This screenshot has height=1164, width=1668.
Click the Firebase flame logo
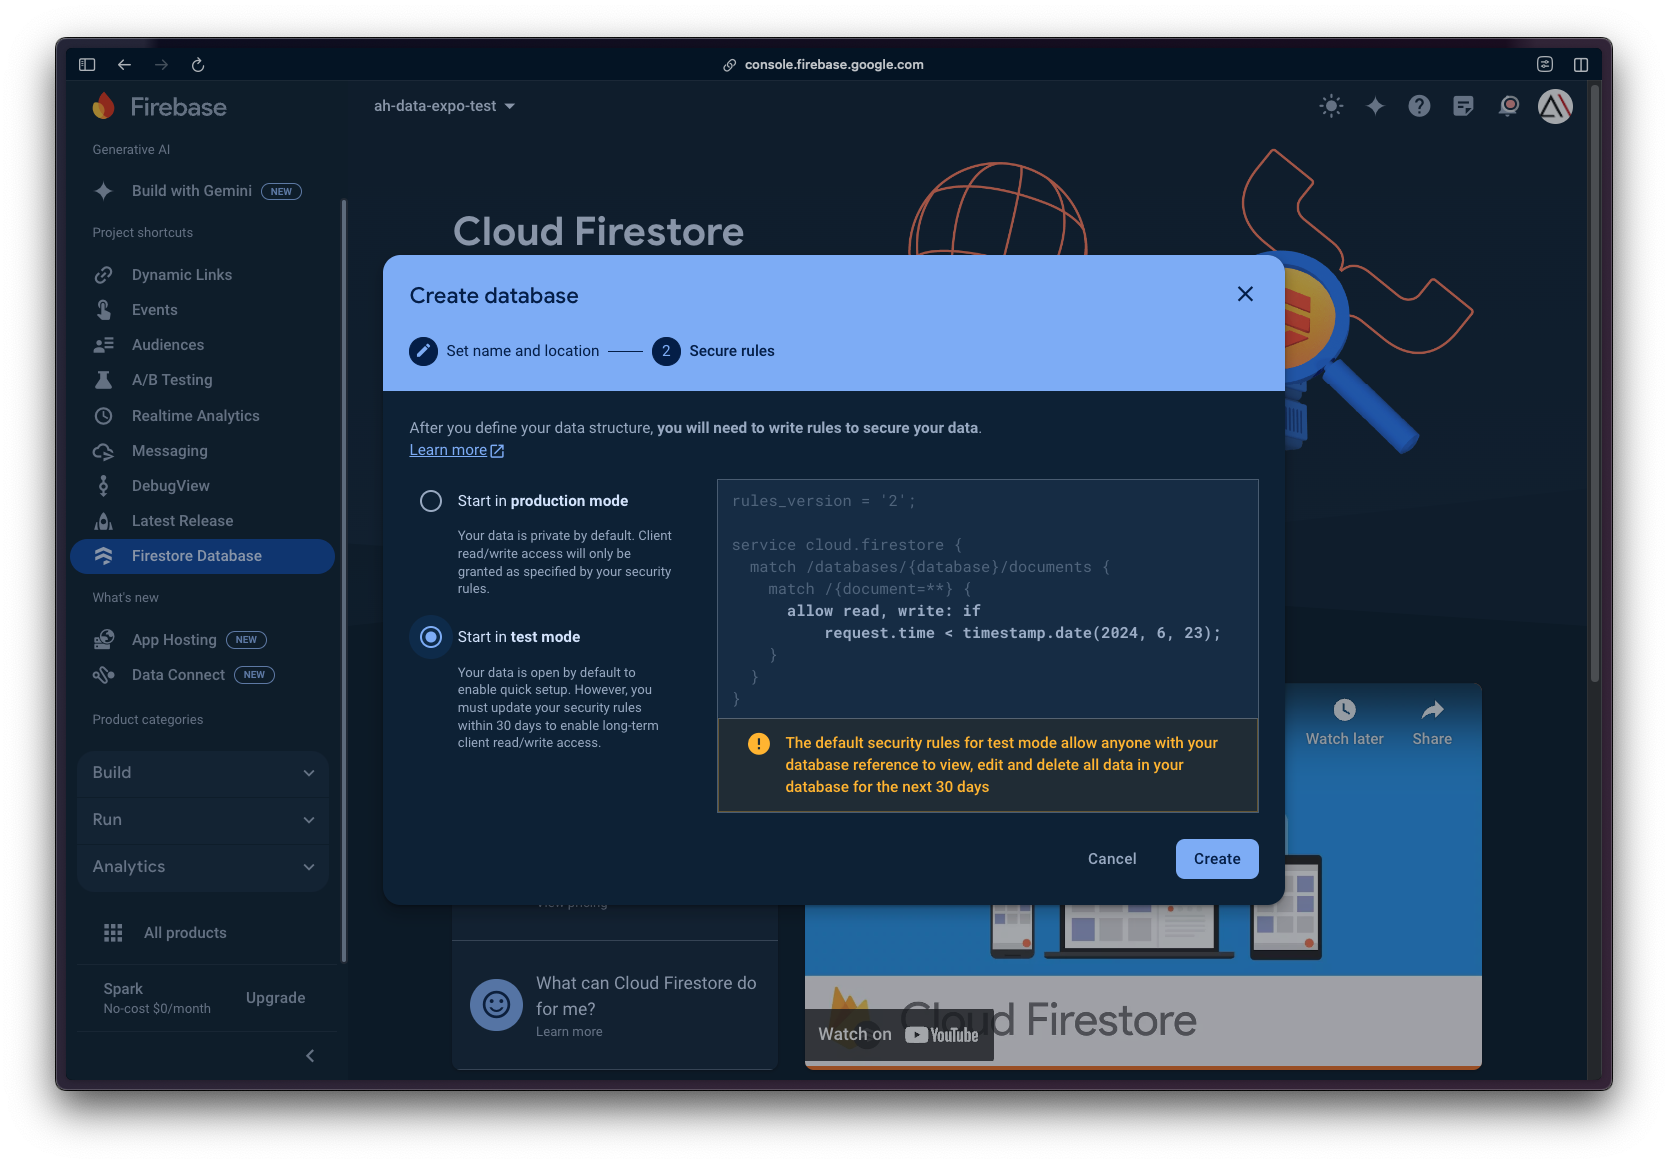[x=104, y=106]
